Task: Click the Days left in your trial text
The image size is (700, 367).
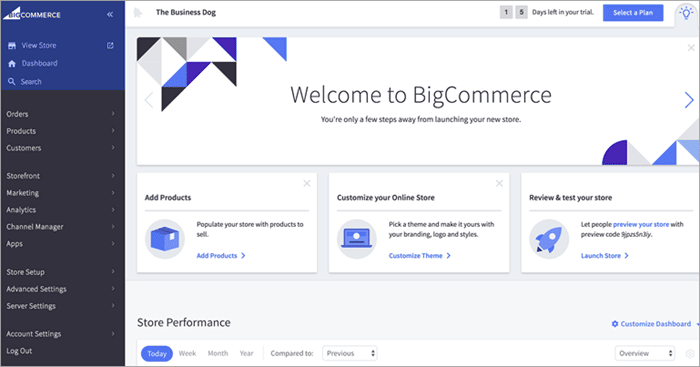Action: 563,13
